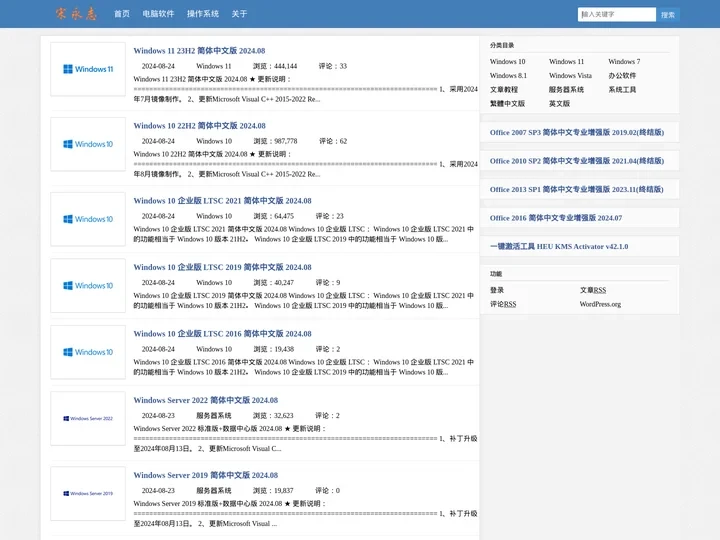Open Windows Server 2019 简体中文版 title
720x540 pixels.
pos(206,475)
